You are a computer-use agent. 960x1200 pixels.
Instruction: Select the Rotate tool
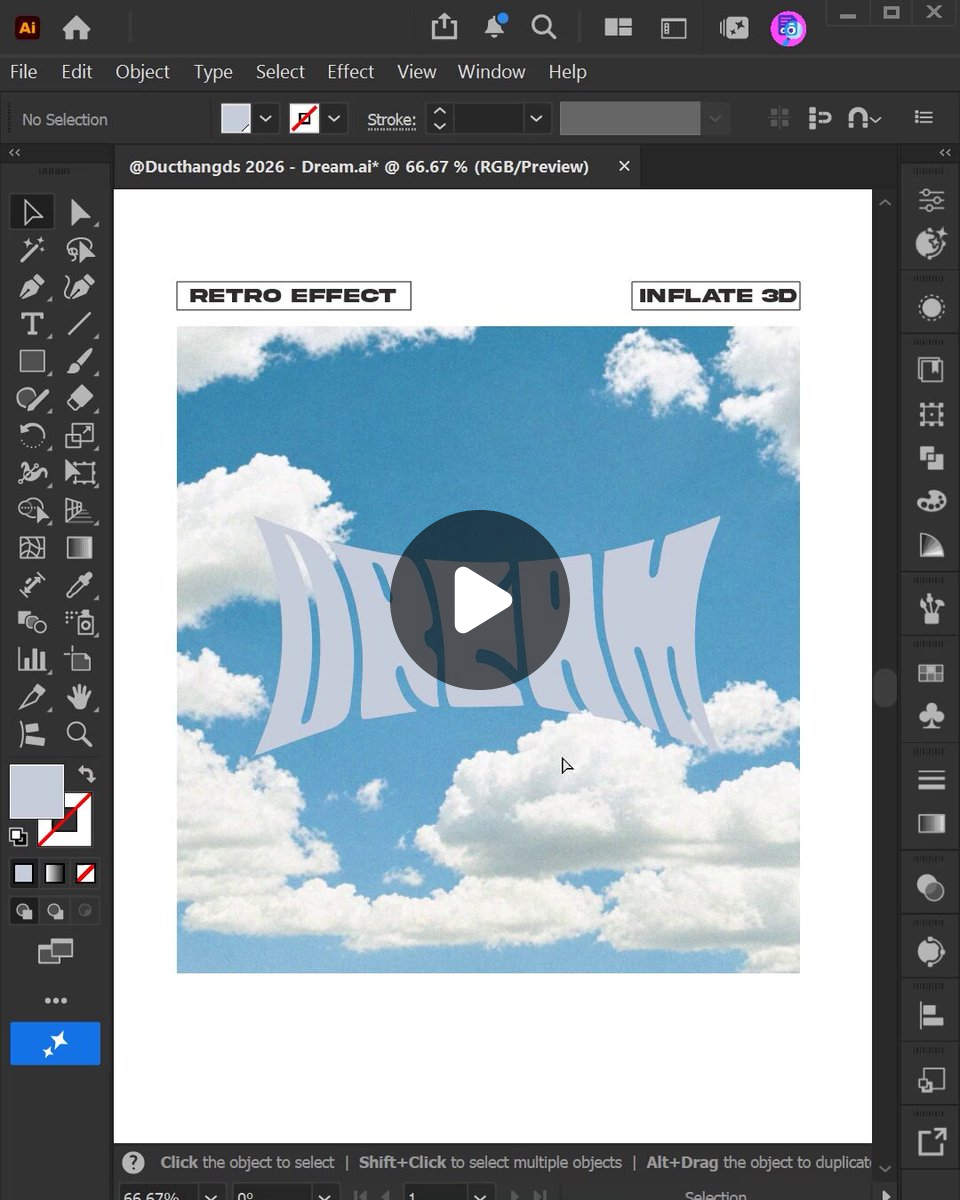coord(32,435)
